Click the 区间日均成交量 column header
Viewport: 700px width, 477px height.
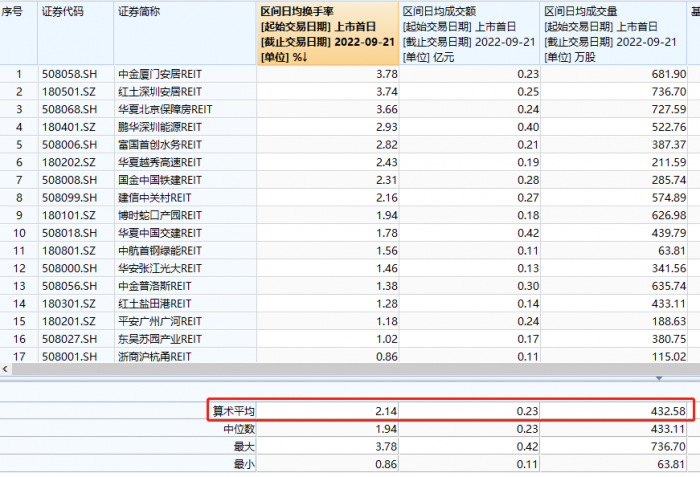pos(613,32)
